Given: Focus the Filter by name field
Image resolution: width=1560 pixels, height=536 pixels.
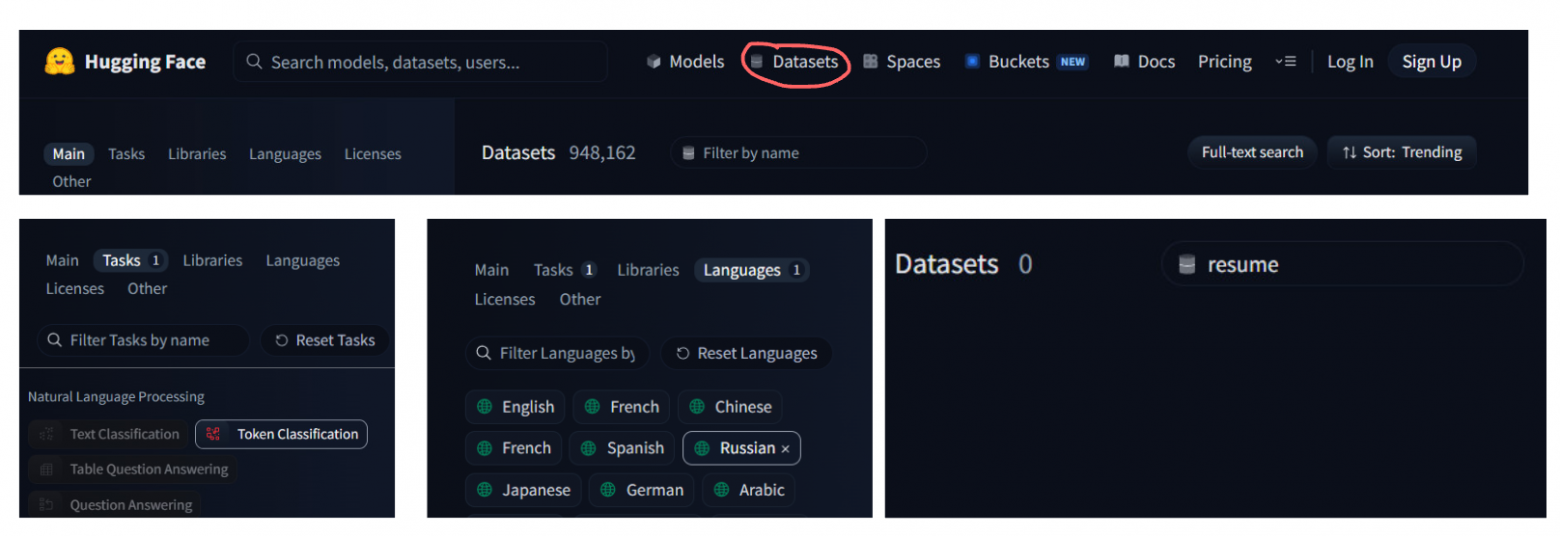Looking at the screenshot, I should tap(800, 153).
